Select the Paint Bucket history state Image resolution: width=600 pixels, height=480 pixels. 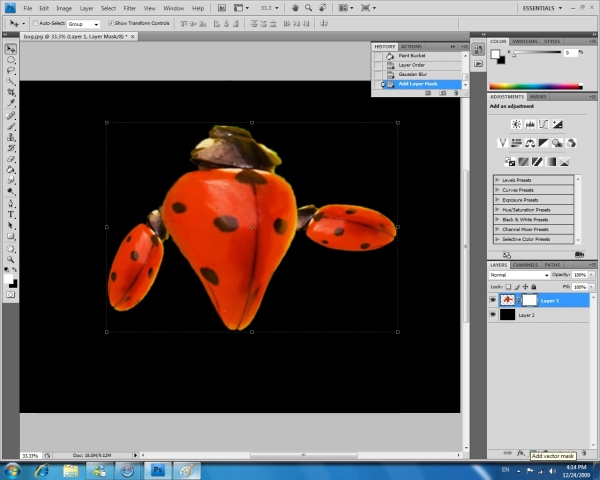click(x=417, y=56)
